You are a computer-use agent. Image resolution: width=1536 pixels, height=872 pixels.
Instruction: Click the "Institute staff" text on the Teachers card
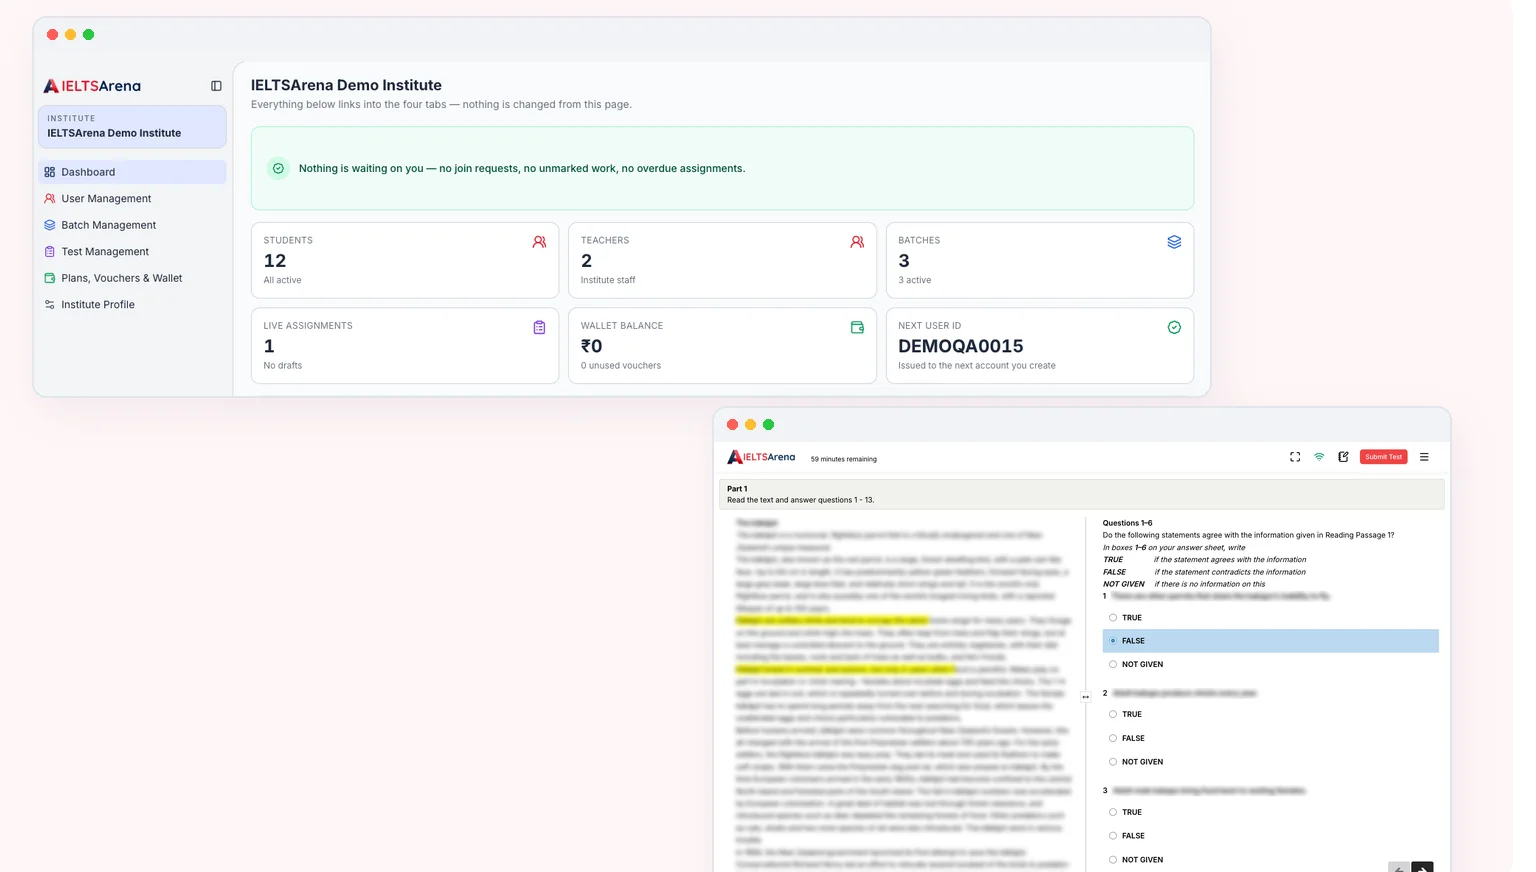608,280
